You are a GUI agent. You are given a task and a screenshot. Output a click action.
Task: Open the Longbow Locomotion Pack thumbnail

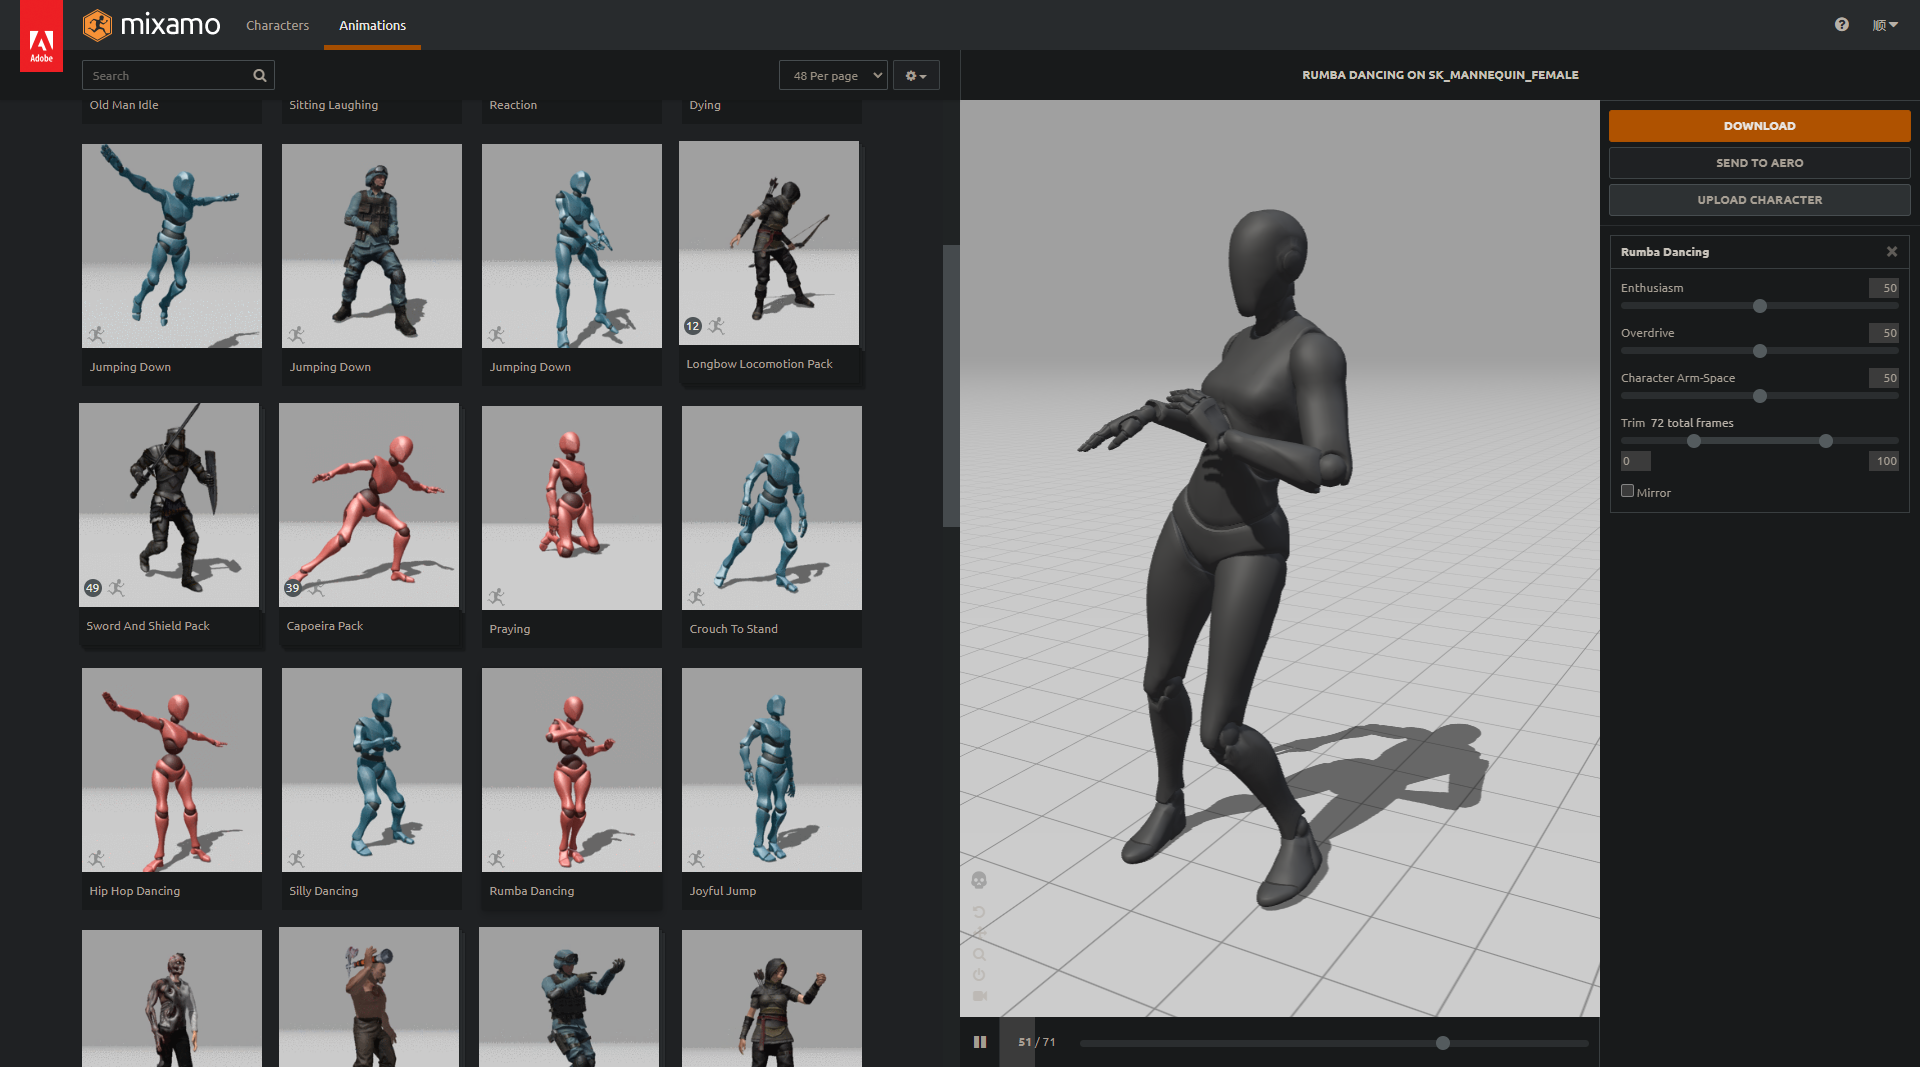tap(769, 243)
